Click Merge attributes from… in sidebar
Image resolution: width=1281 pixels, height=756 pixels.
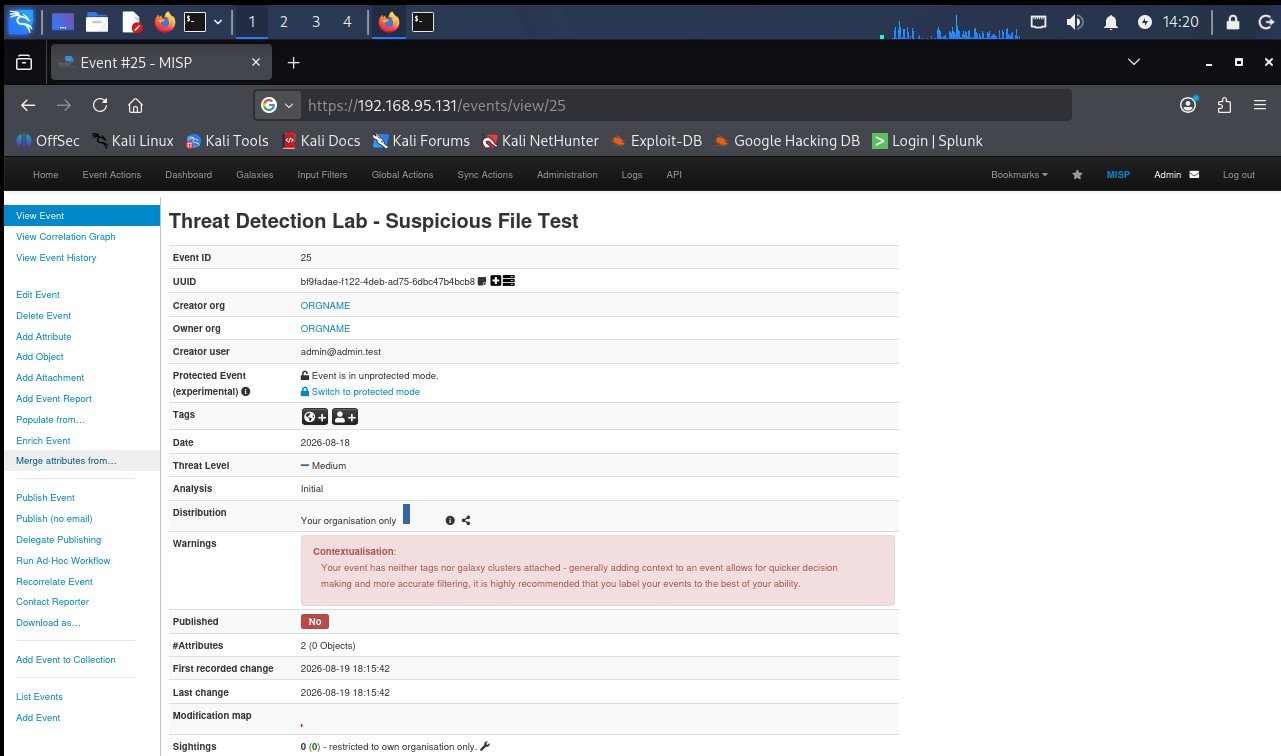pos(67,461)
